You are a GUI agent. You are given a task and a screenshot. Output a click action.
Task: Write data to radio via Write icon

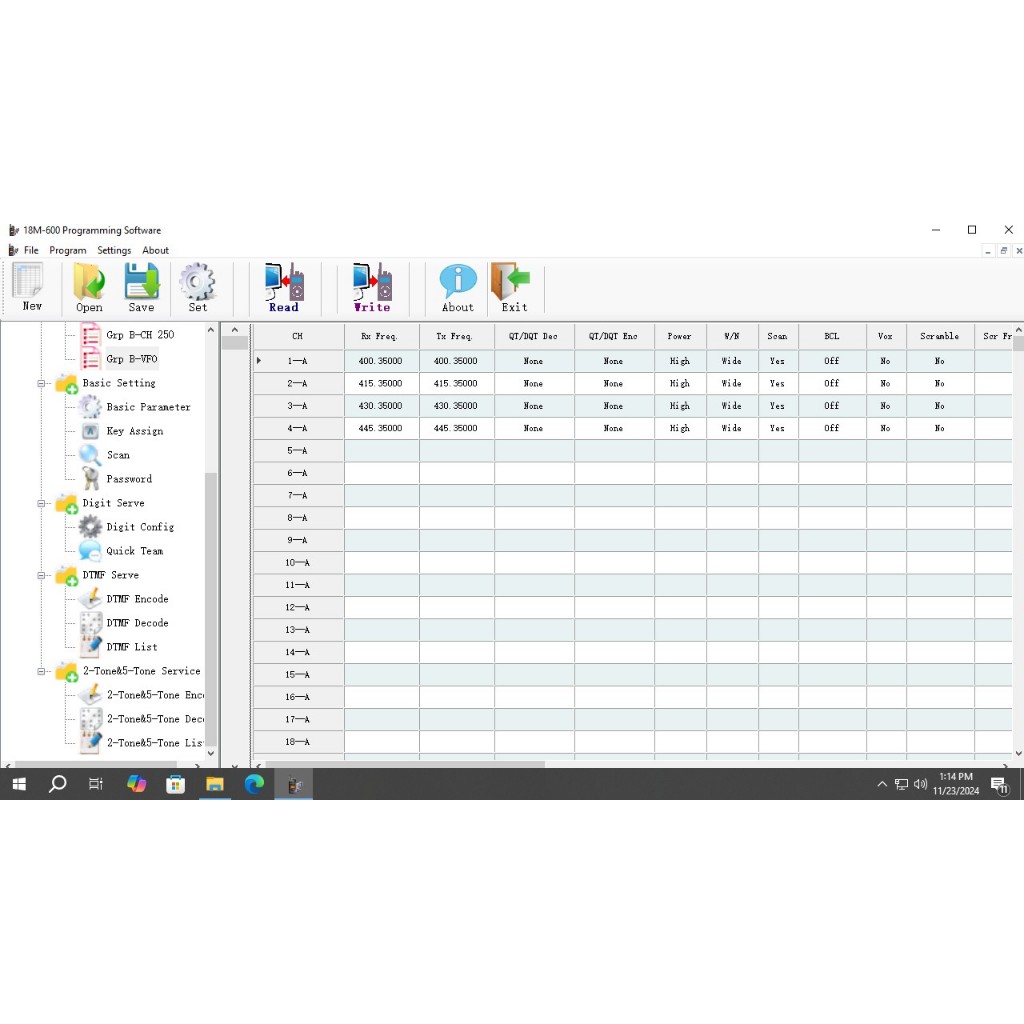point(372,287)
